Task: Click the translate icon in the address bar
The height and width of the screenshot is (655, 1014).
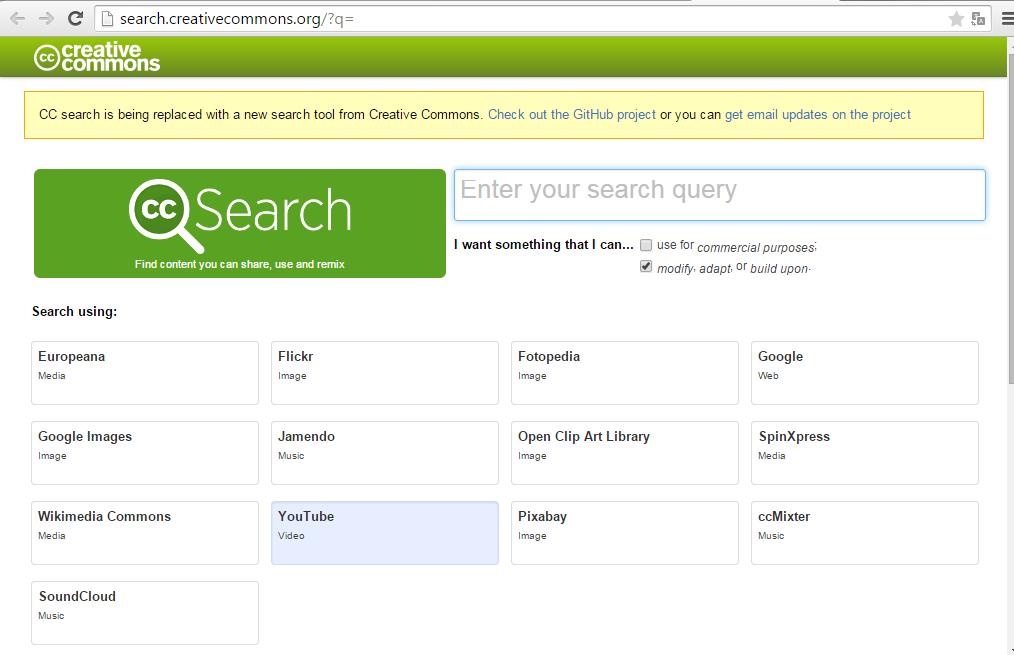Action: [978, 19]
